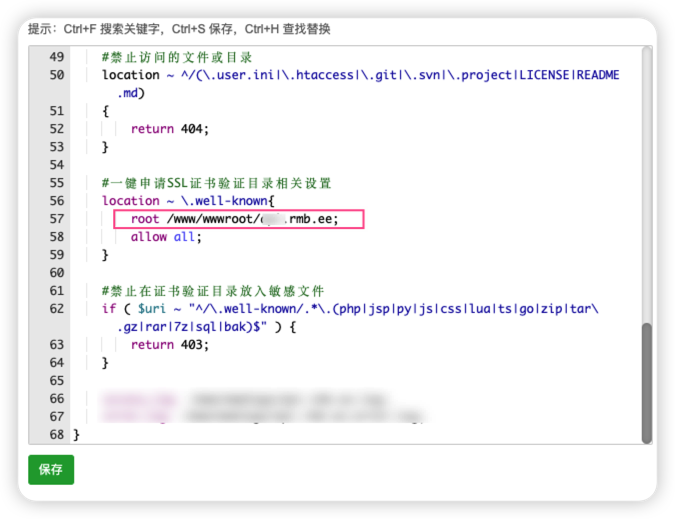Click the code editor vertical scrollbar thumb

(646, 383)
